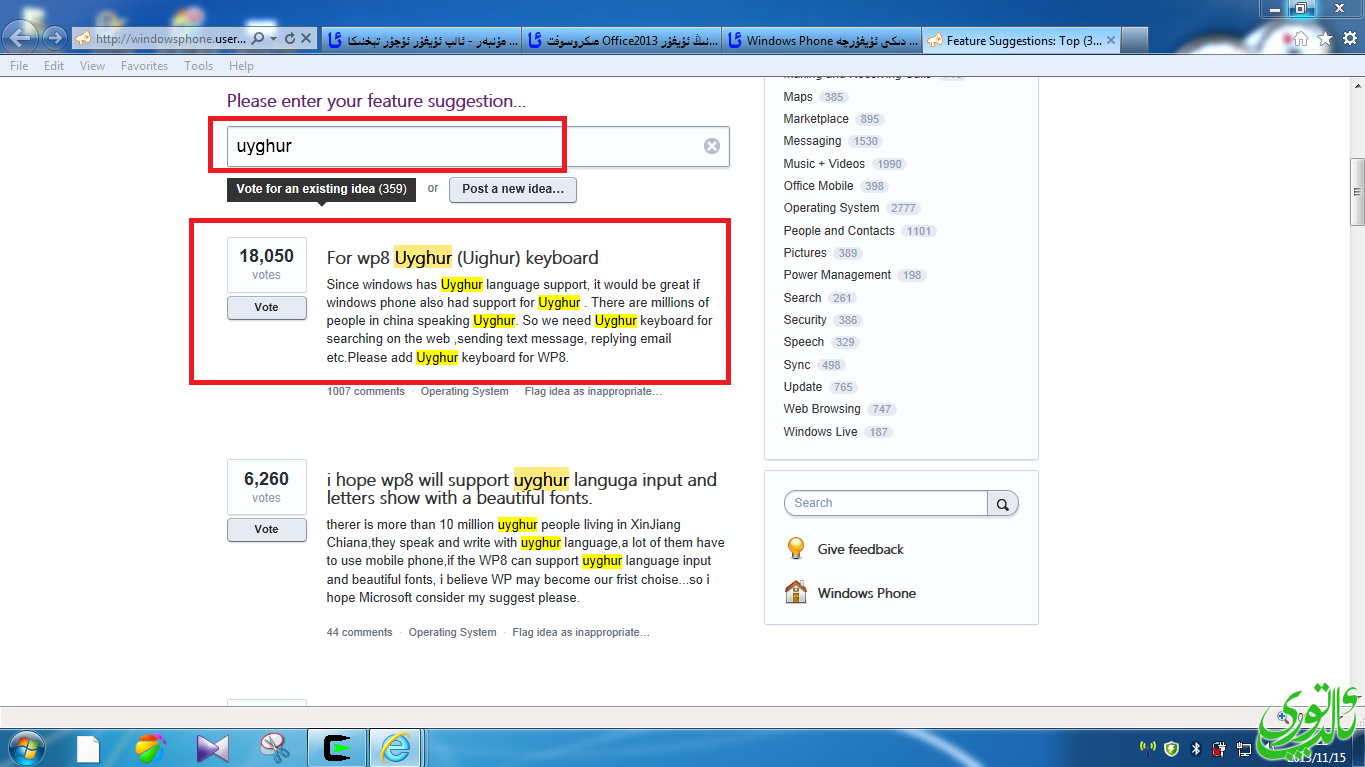This screenshot has height=767, width=1365.
Task: Vote for the 6,260-vote uyghur input idea
Action: [x=267, y=530]
